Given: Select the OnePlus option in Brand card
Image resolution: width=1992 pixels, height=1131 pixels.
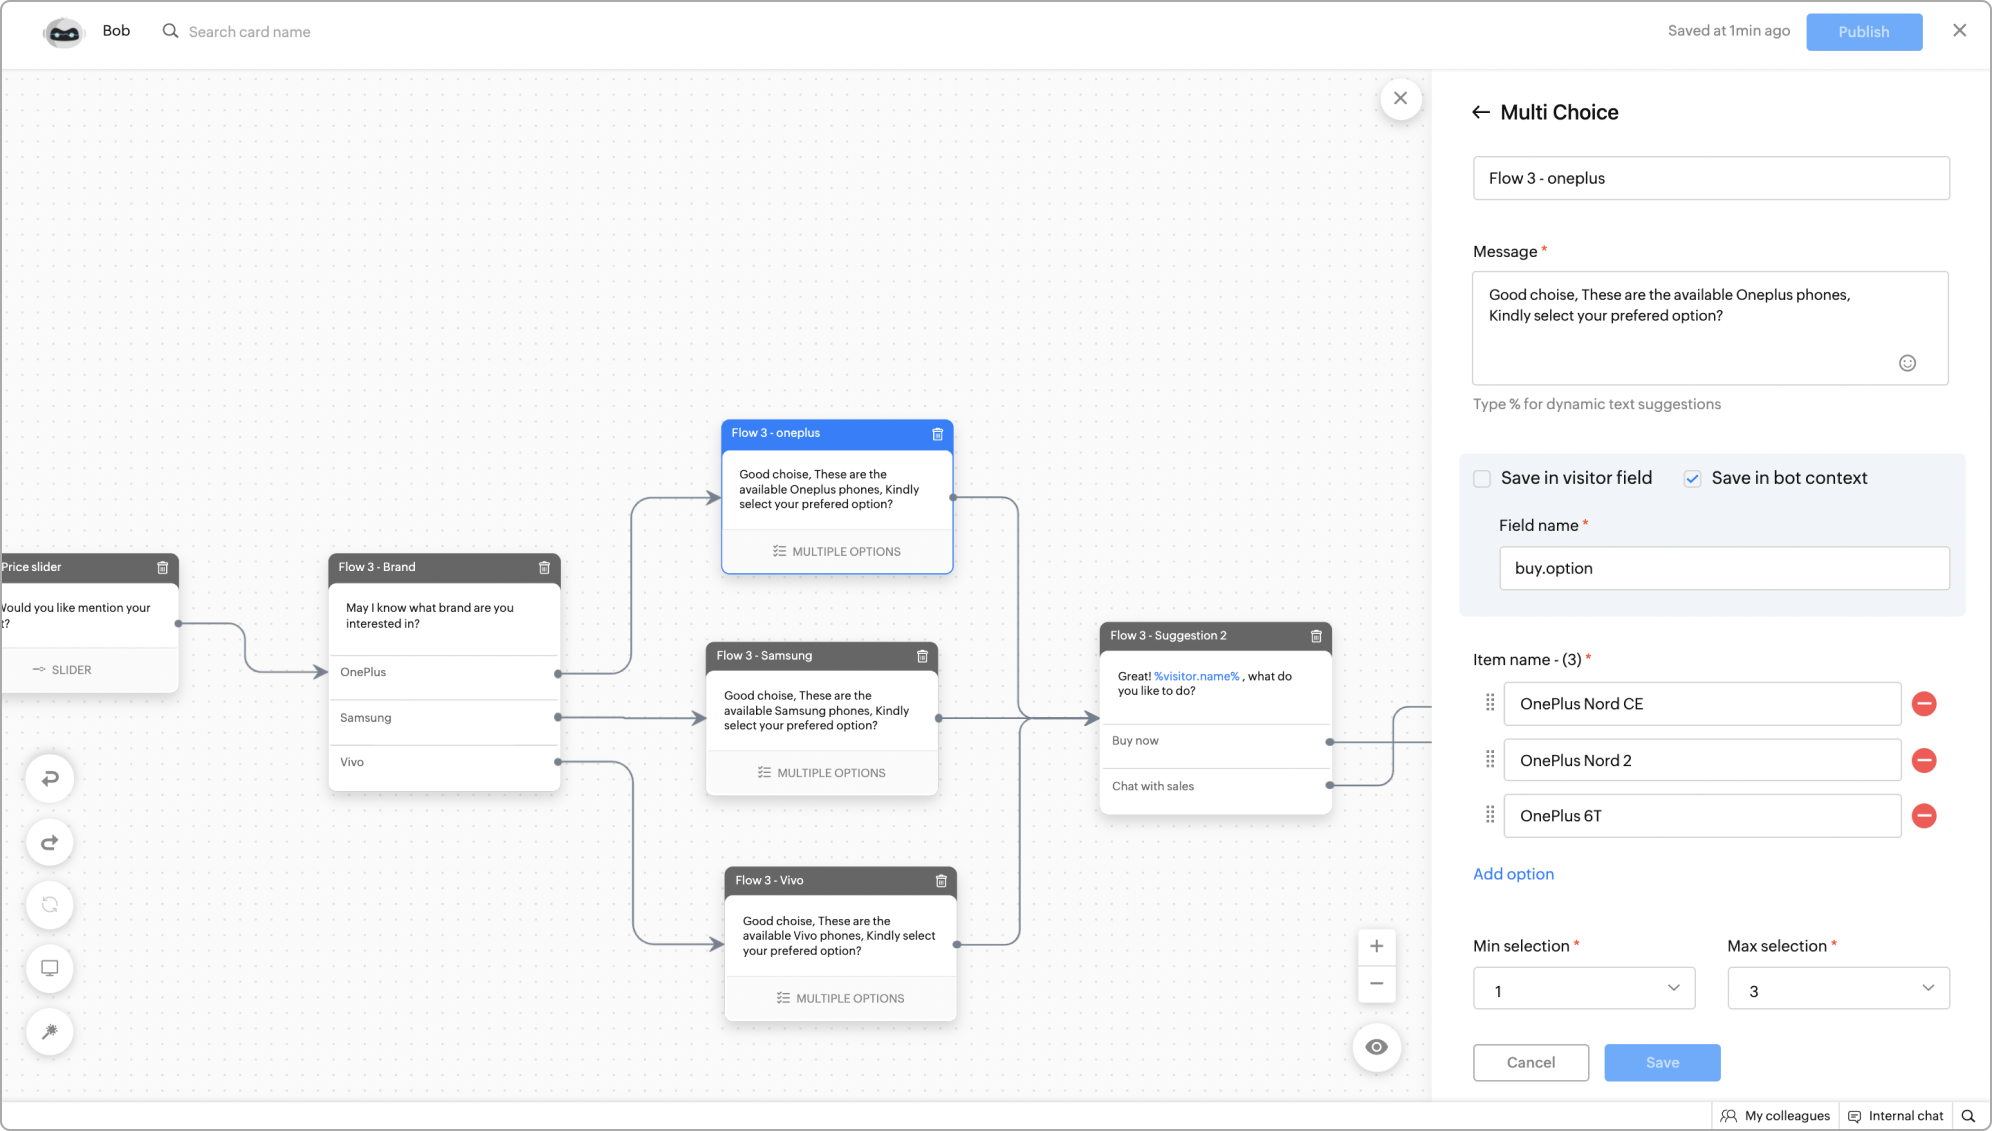Looking at the screenshot, I should tap(444, 673).
